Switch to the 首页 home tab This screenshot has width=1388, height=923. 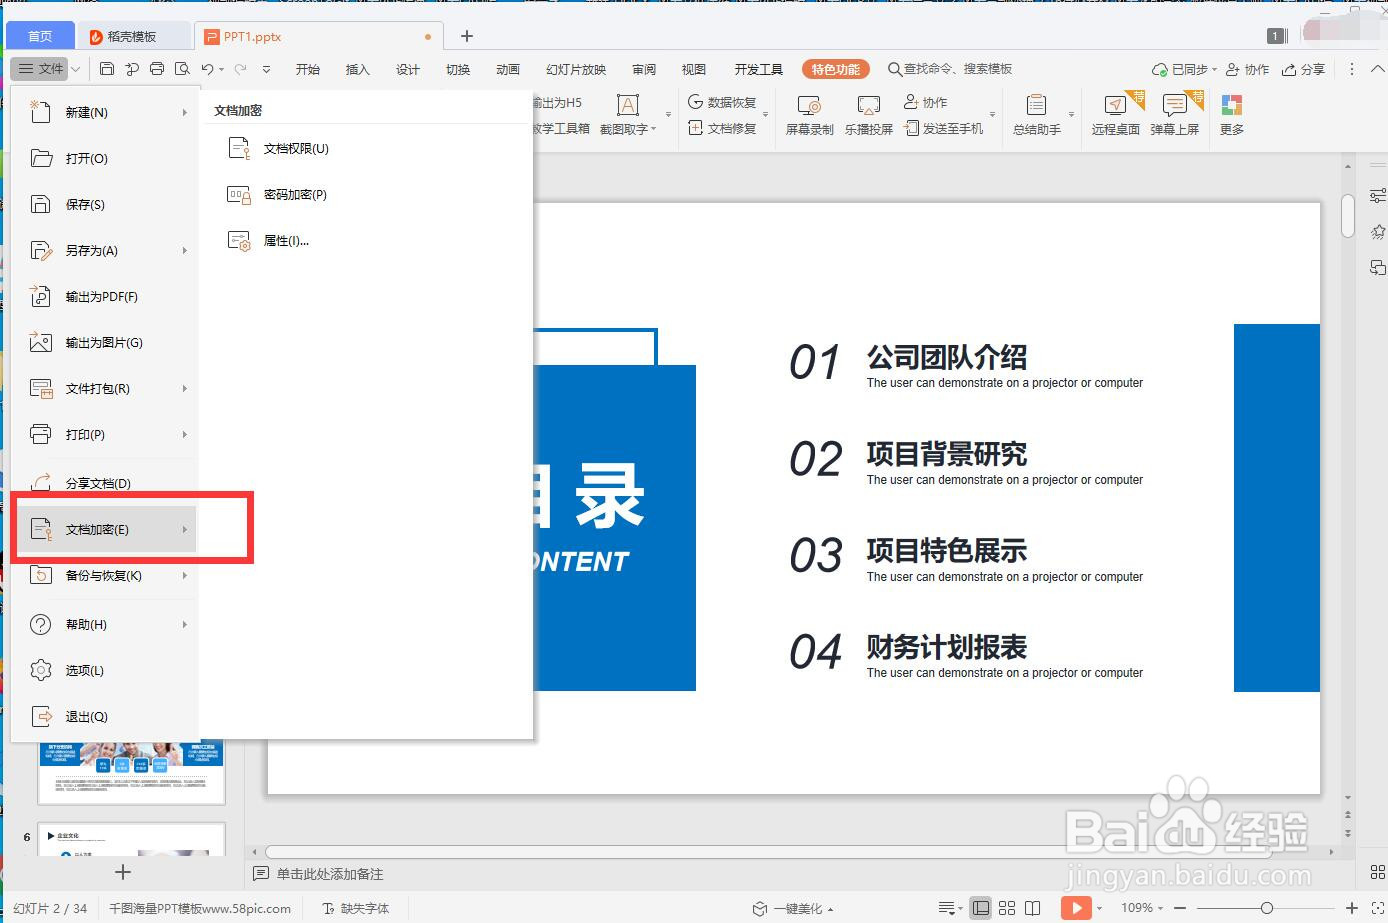point(40,36)
